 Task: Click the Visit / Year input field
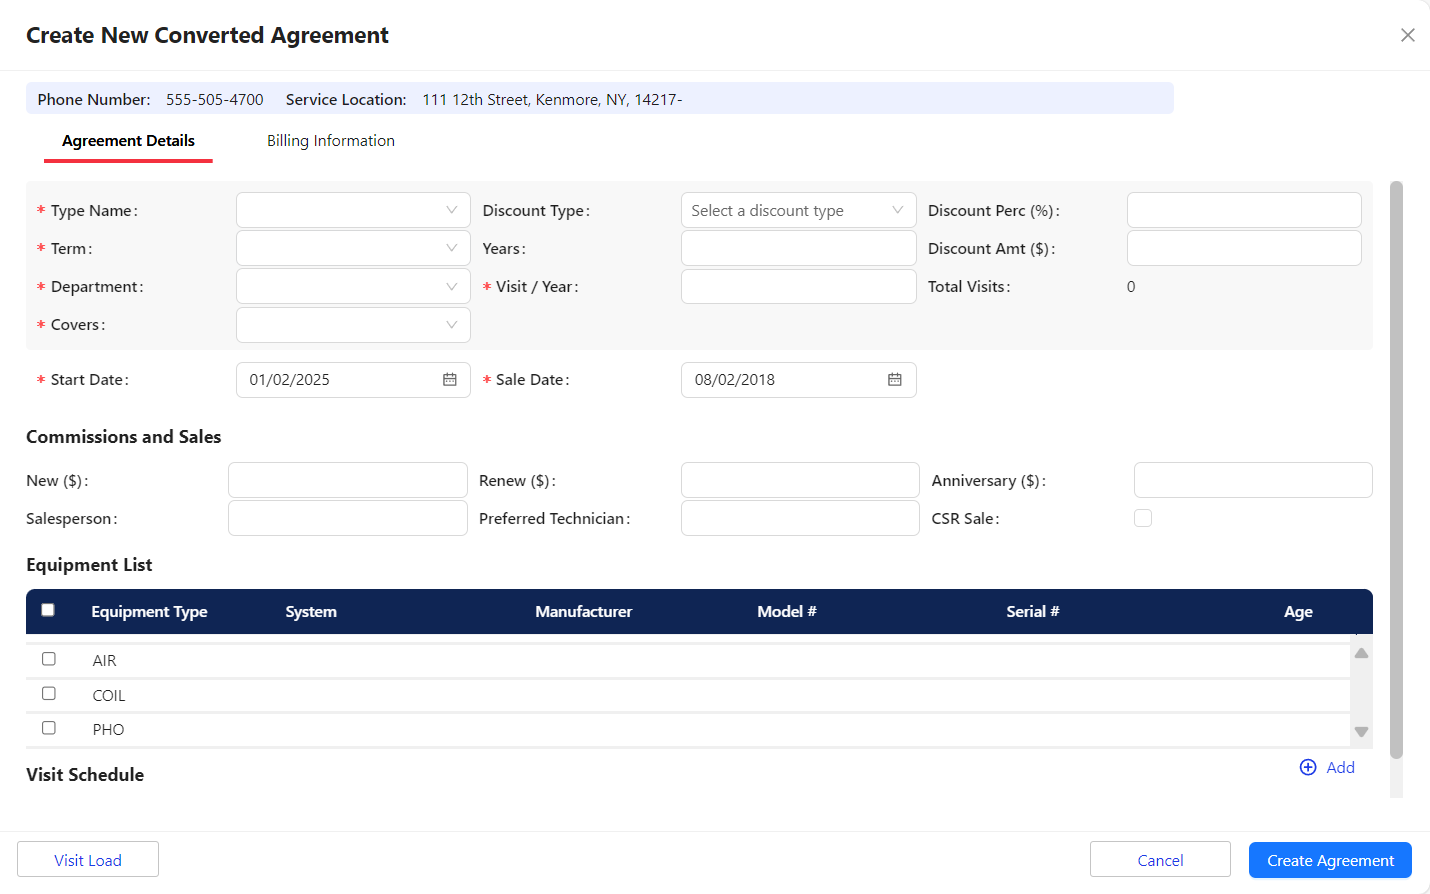click(x=798, y=286)
